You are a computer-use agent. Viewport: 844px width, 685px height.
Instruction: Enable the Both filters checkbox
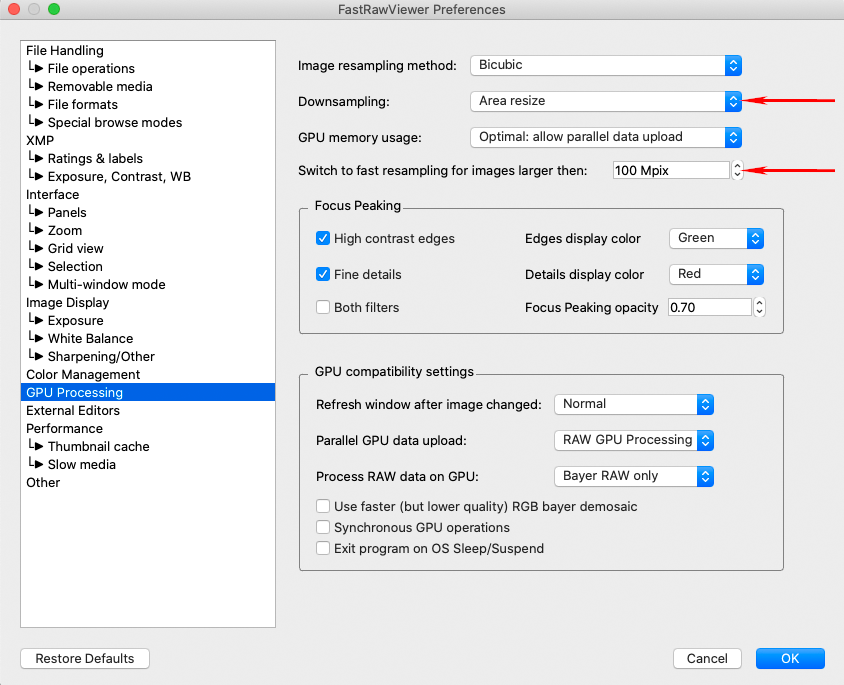point(323,308)
